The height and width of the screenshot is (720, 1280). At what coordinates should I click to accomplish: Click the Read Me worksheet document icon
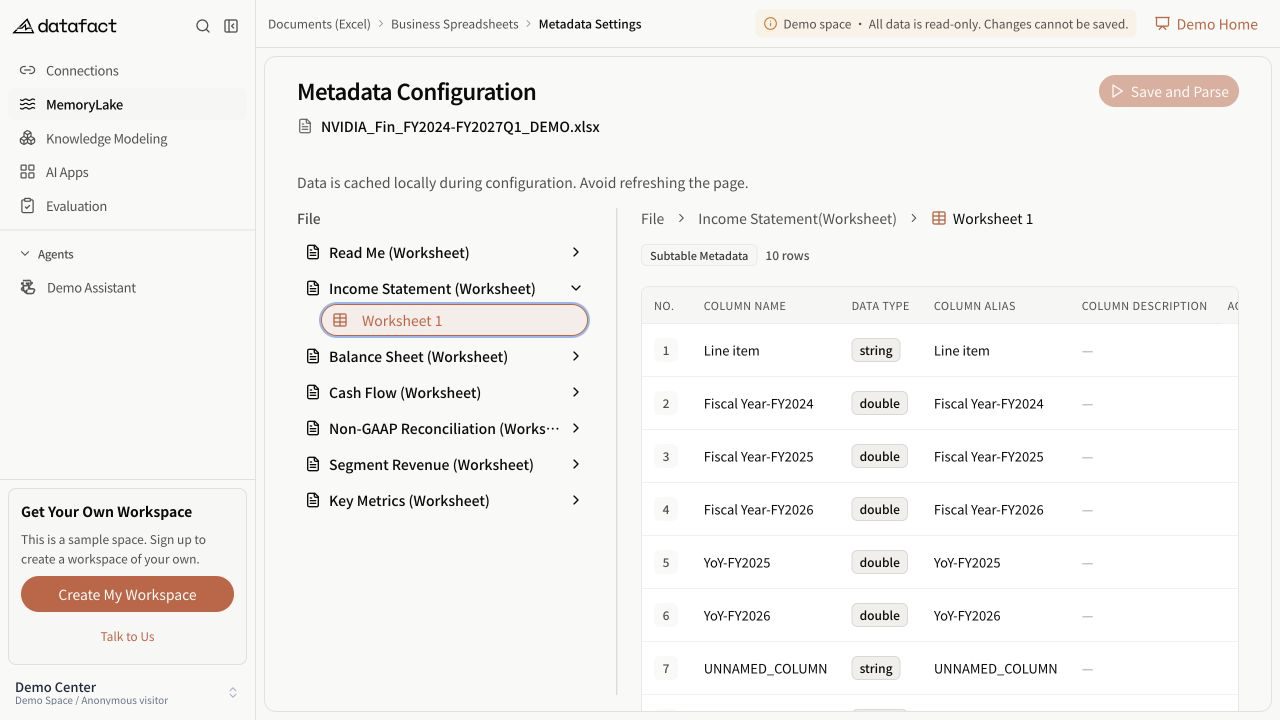(313, 253)
